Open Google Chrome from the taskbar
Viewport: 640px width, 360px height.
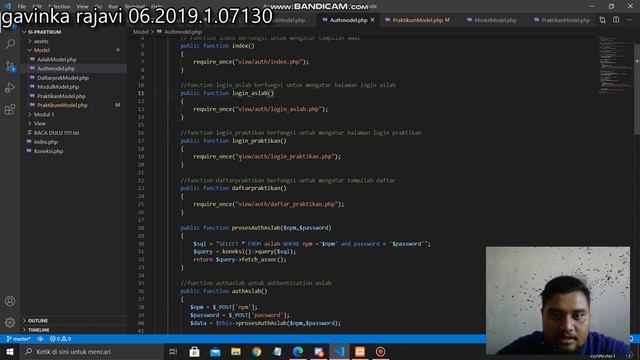tap(256, 351)
